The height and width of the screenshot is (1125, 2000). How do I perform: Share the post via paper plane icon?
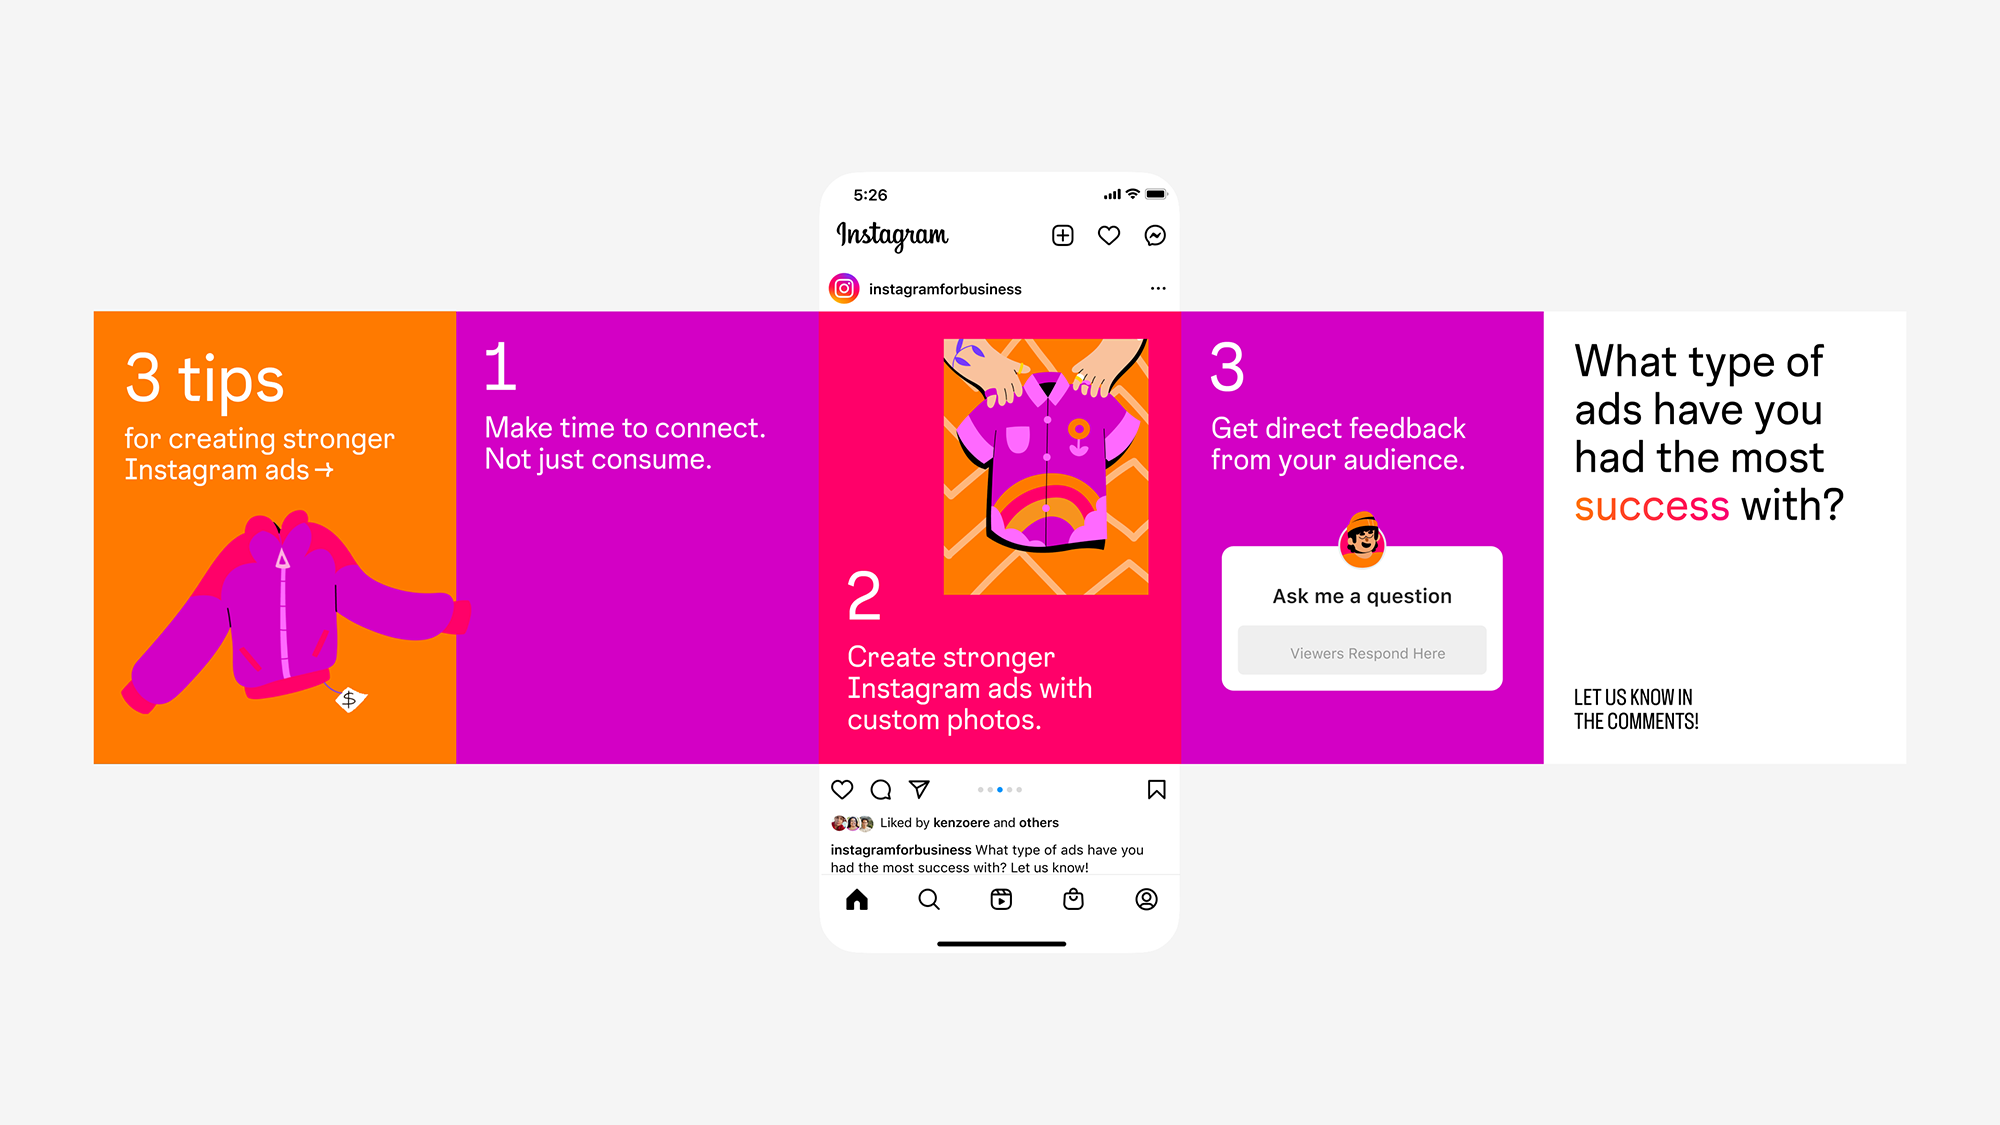[919, 790]
